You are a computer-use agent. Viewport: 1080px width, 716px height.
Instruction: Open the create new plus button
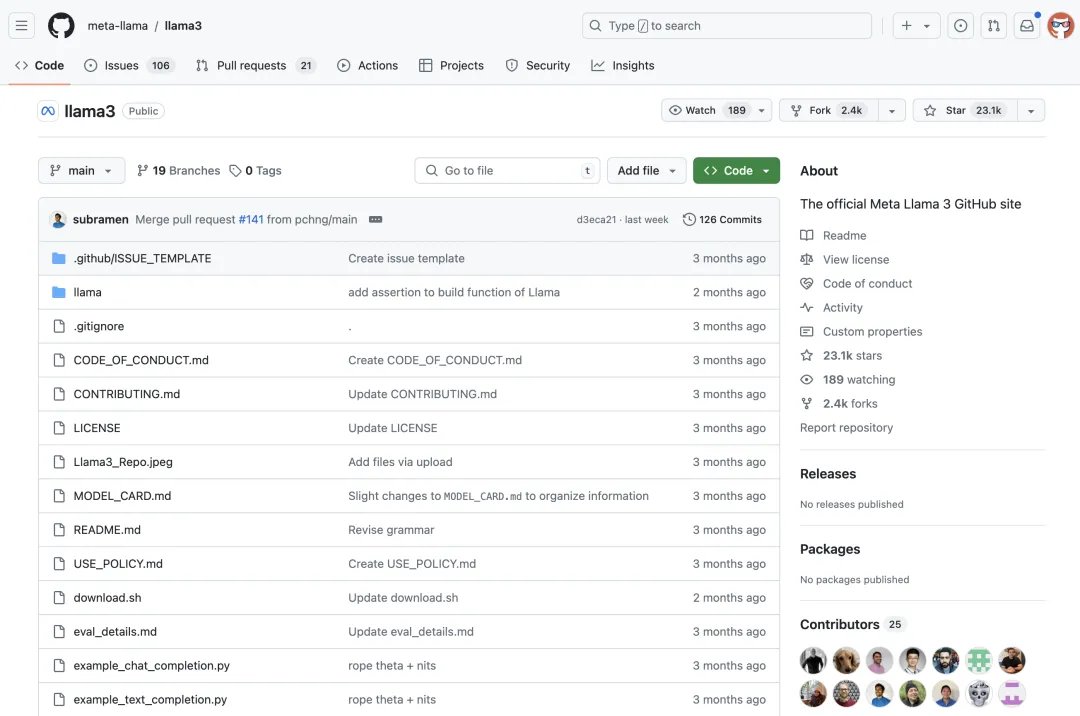906,25
